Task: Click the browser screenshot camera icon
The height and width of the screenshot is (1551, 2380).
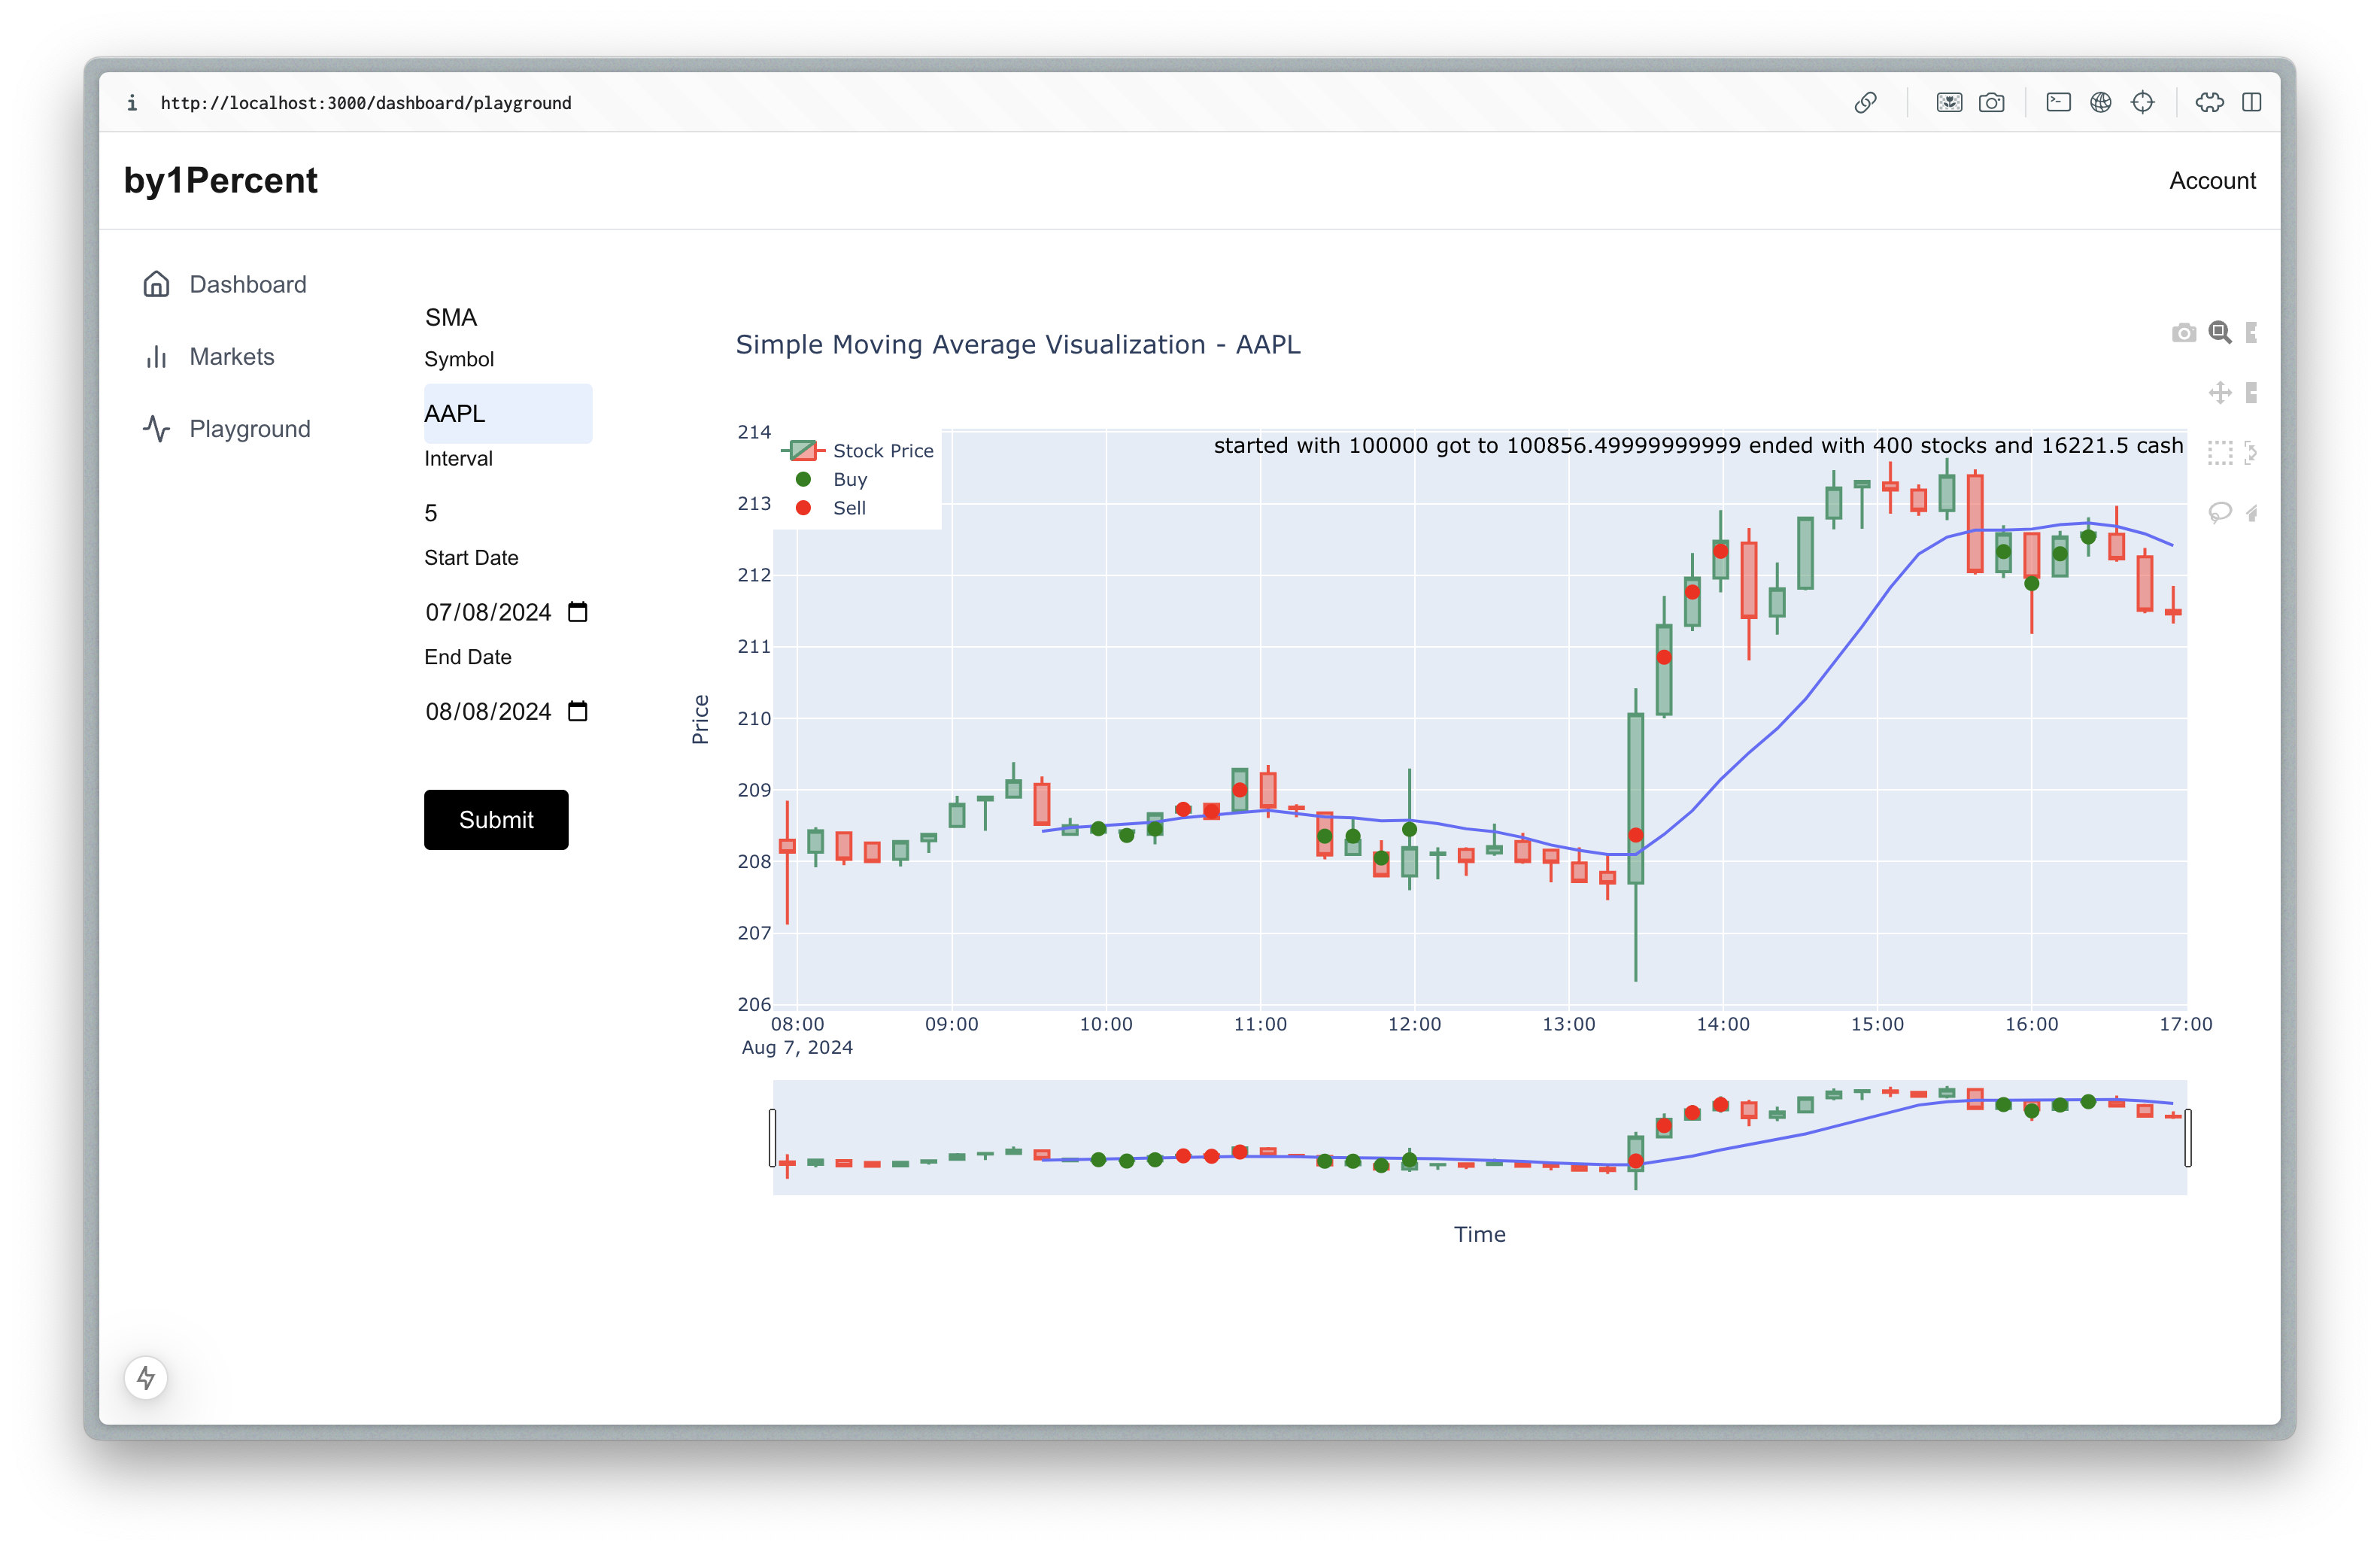Action: [1991, 103]
